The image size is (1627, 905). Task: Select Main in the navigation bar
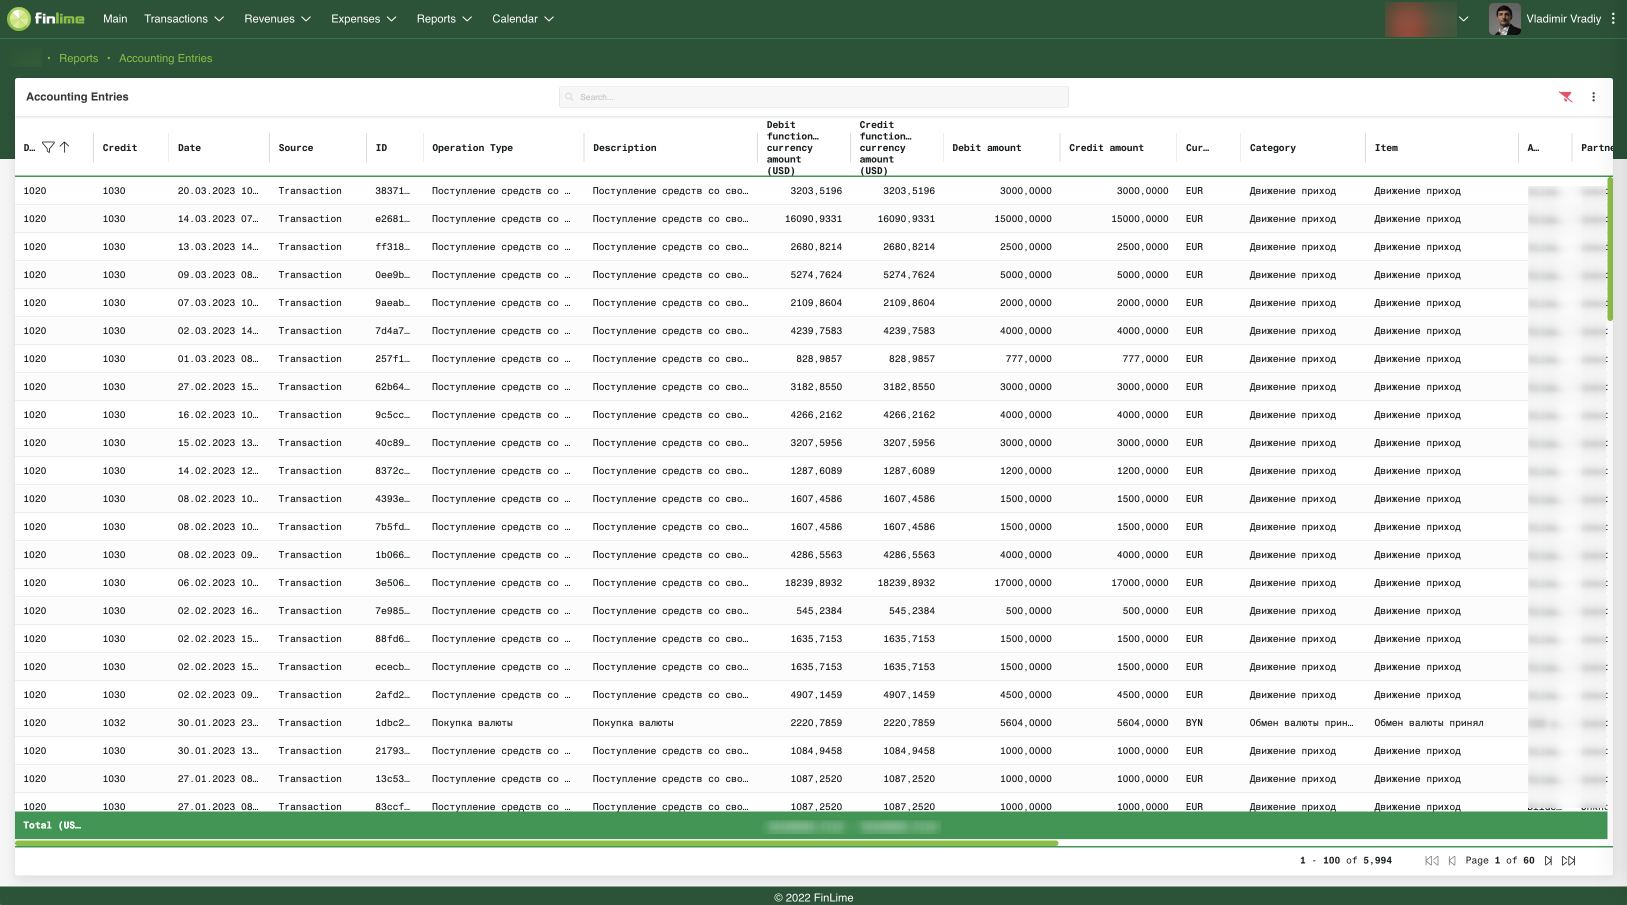click(x=114, y=18)
